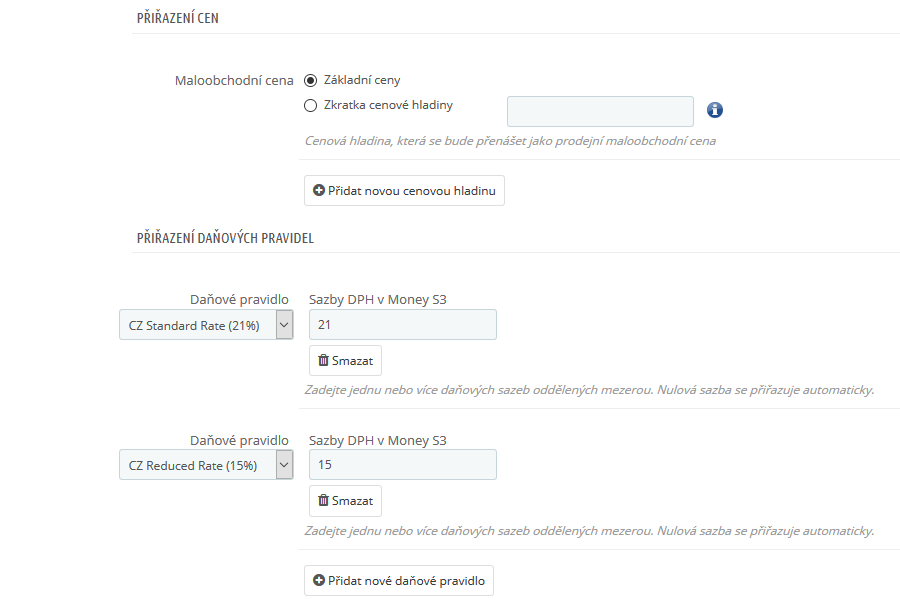The height and width of the screenshot is (600, 900).
Task: Click Daňové pravidlo label above Standard Rate dropdown
Action: click(x=239, y=299)
